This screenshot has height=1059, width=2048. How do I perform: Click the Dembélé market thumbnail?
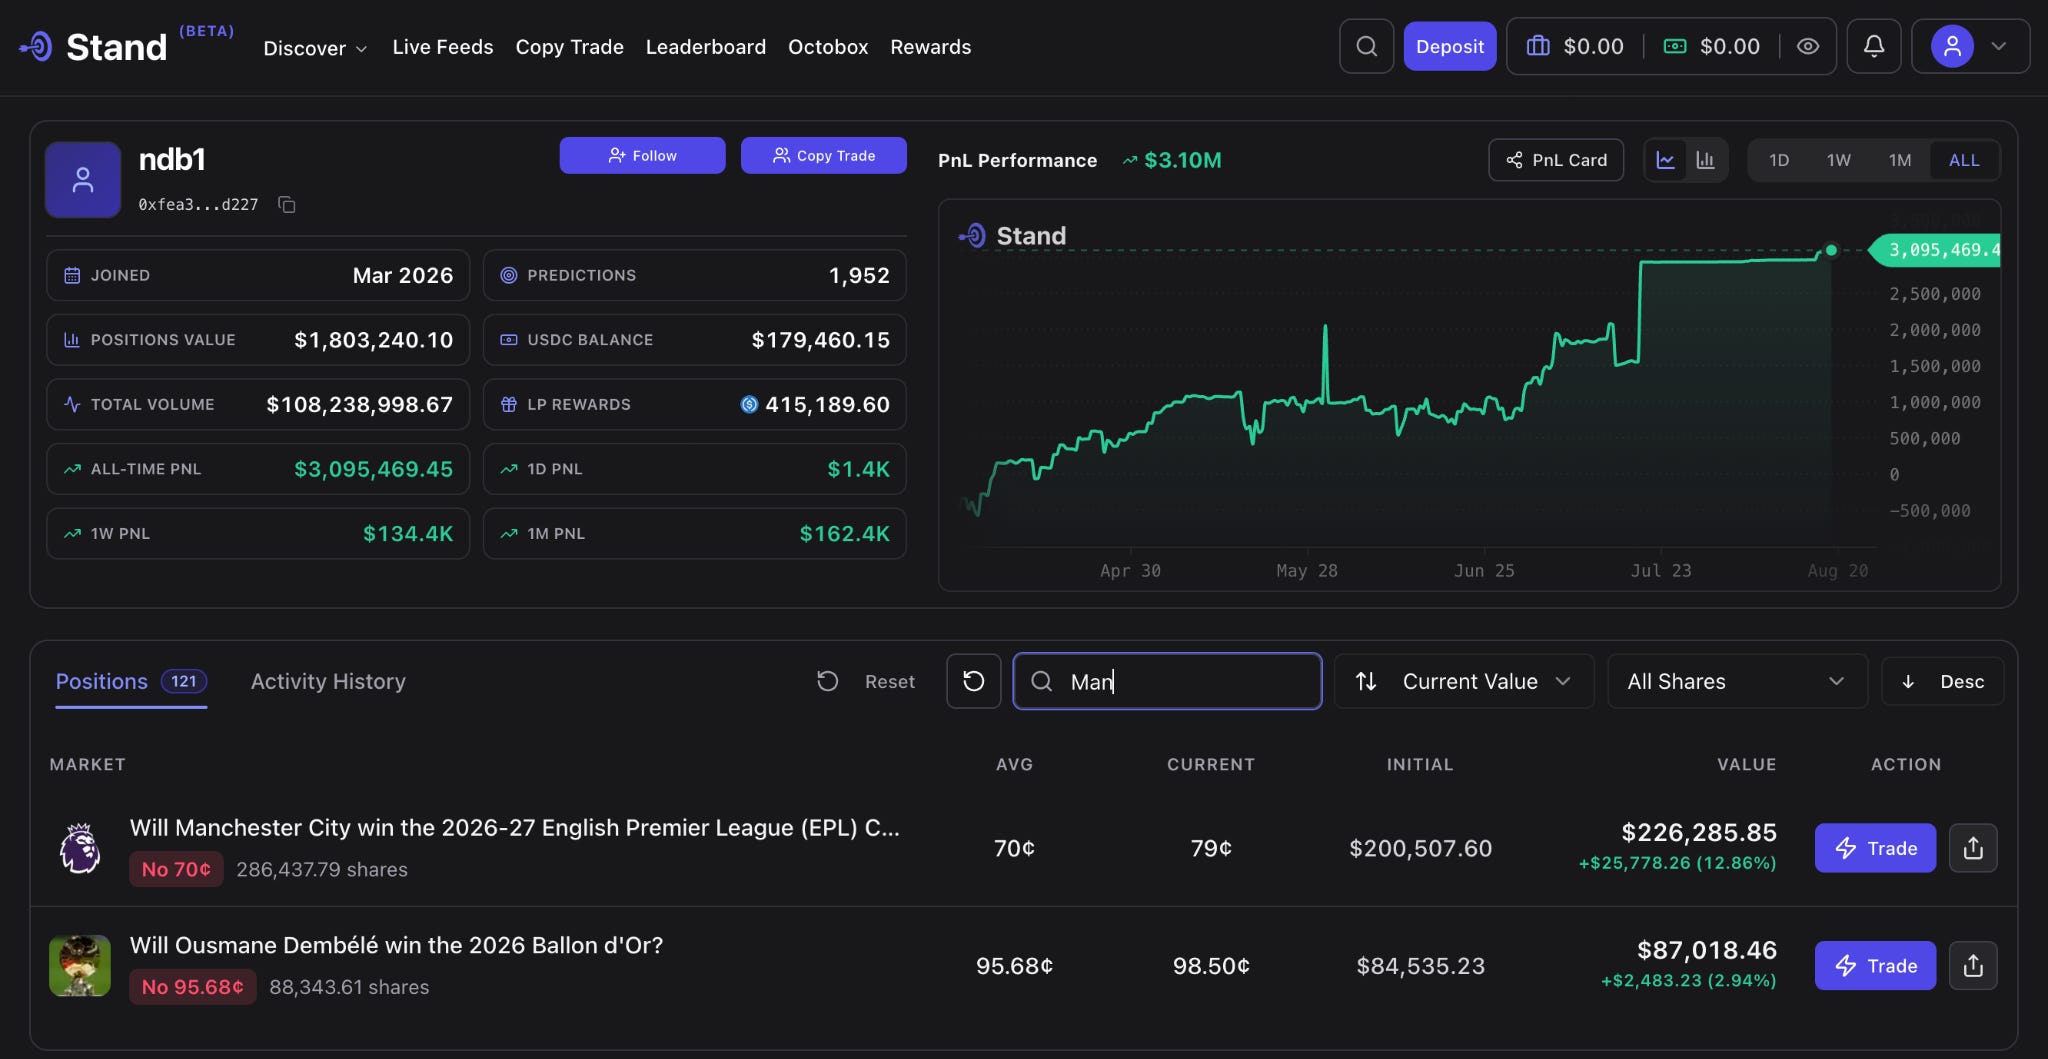(80, 966)
